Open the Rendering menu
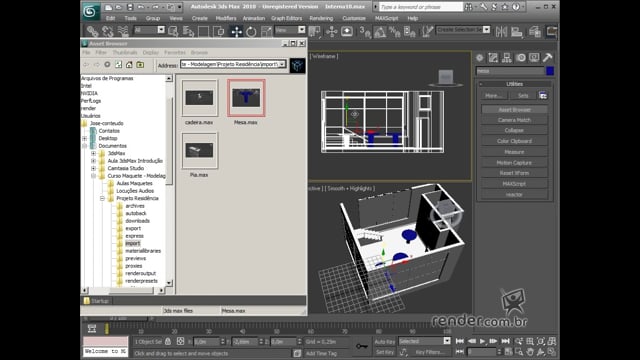The width and height of the screenshot is (640, 360). coord(321,18)
